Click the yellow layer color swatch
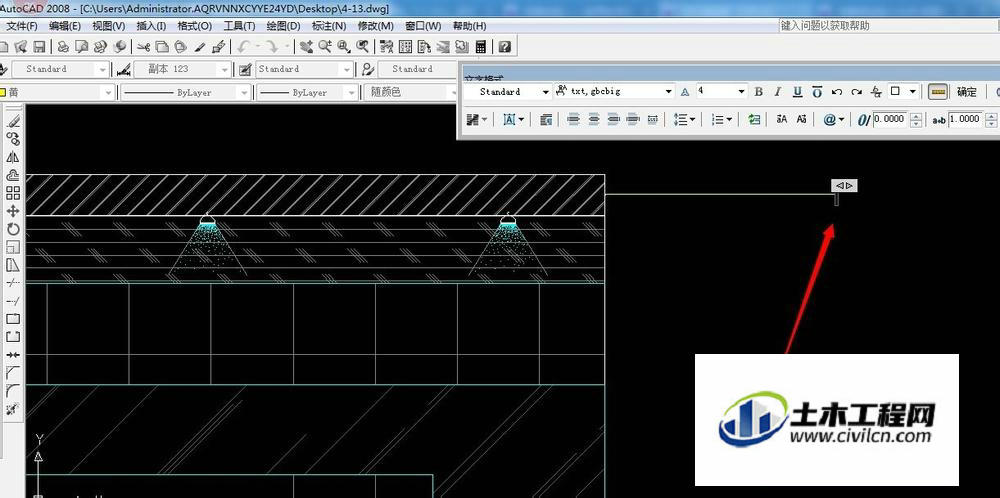This screenshot has height=498, width=1000. click(x=3, y=92)
